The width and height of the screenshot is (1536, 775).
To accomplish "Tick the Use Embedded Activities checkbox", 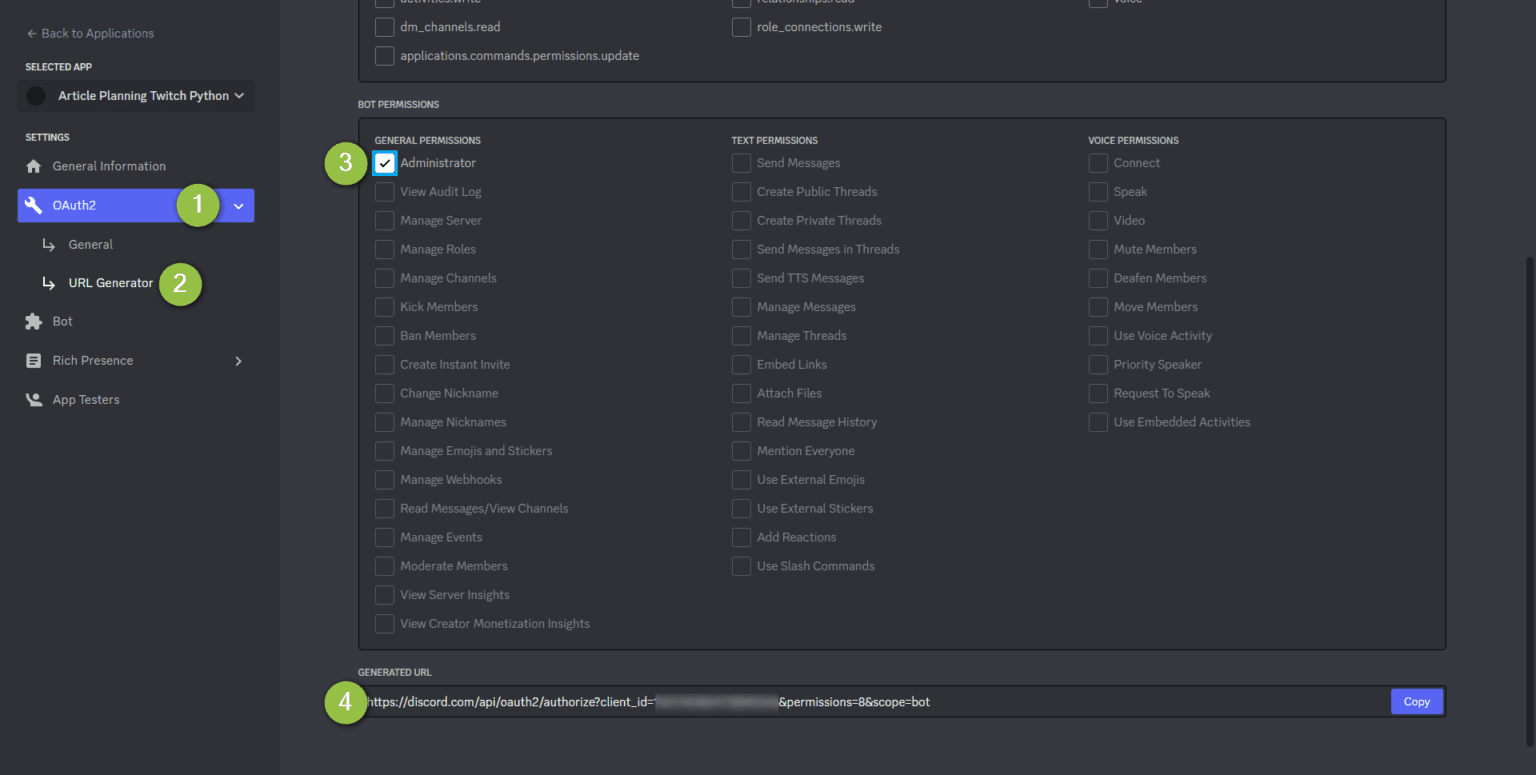I will coord(1098,422).
